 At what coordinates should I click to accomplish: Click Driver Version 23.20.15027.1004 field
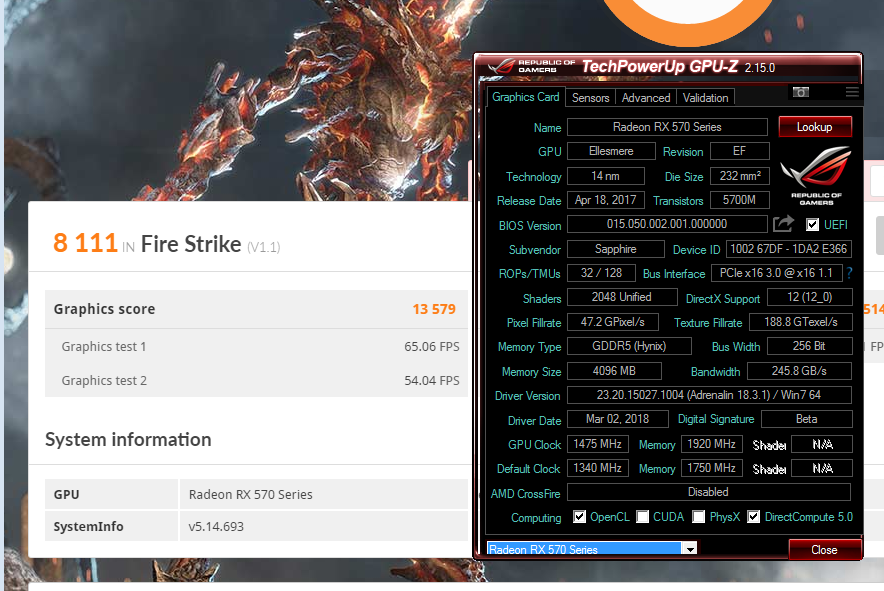click(x=709, y=395)
